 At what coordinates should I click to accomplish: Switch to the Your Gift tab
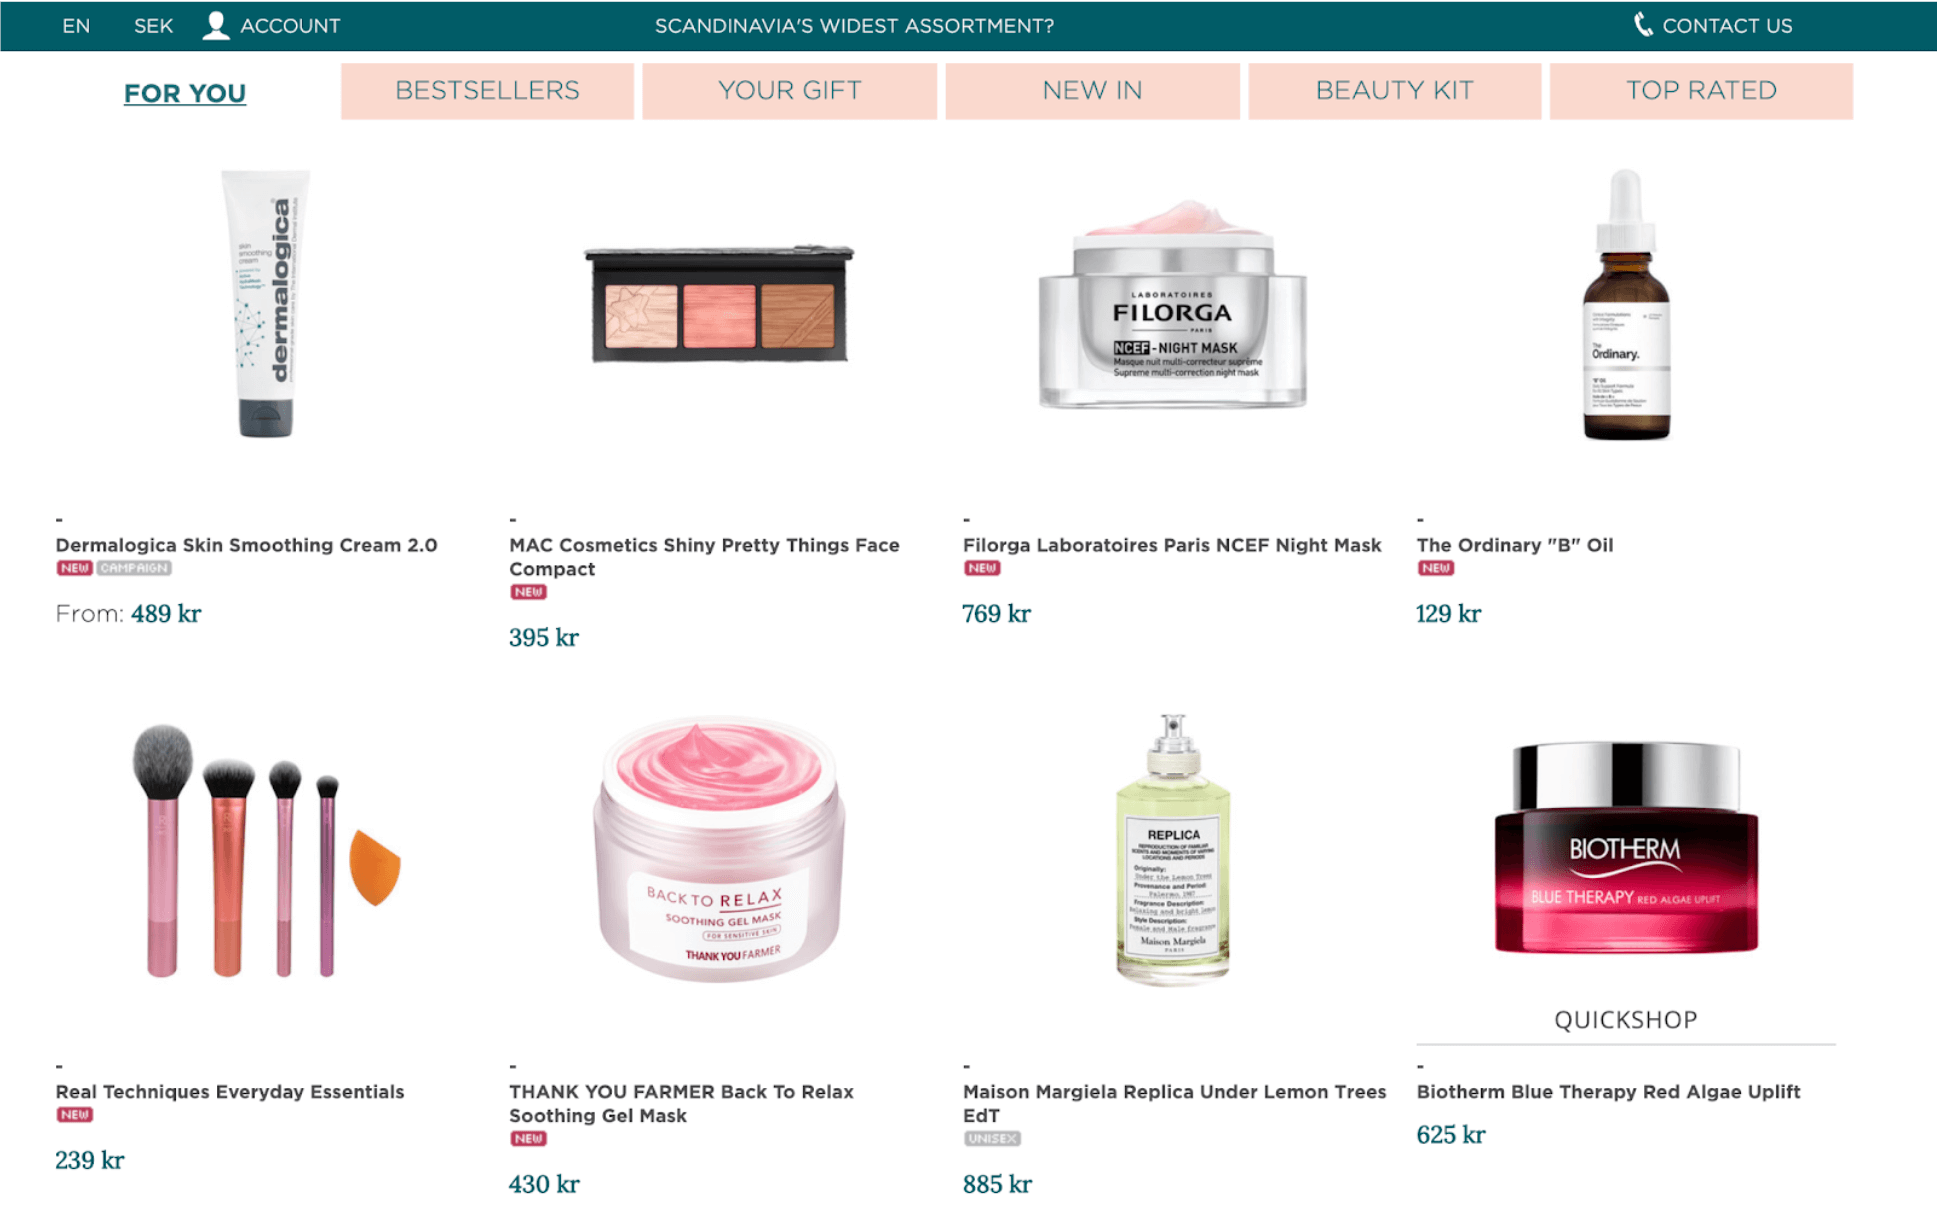coord(789,91)
